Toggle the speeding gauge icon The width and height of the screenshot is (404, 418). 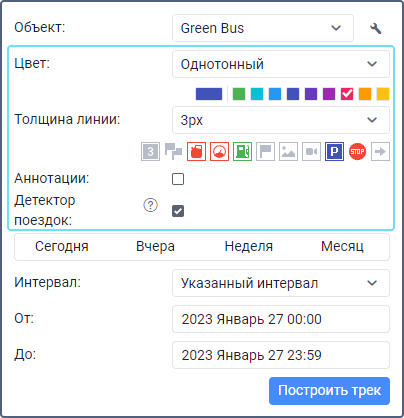[219, 152]
